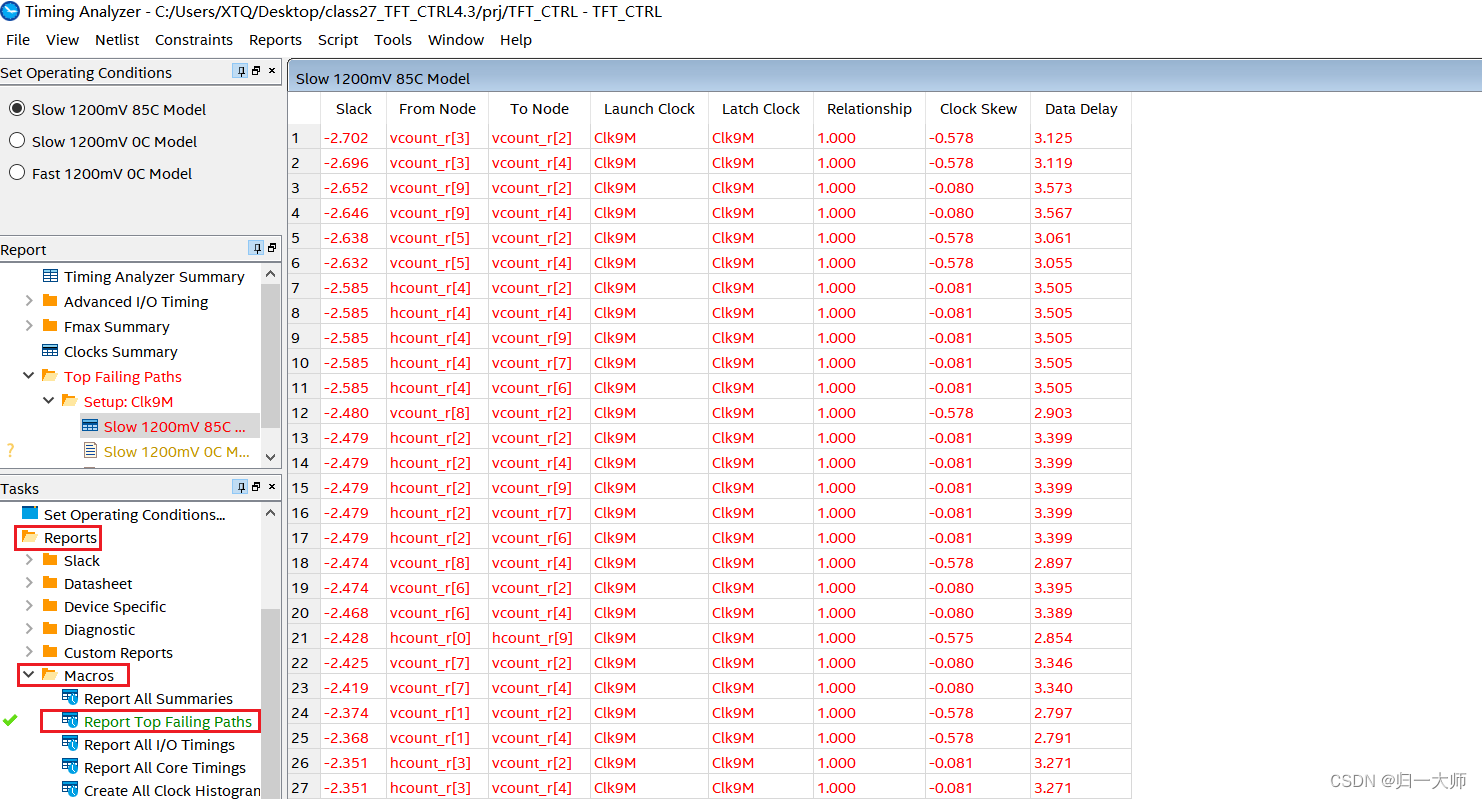
Task: Sort by the From Node column header
Action: point(437,109)
